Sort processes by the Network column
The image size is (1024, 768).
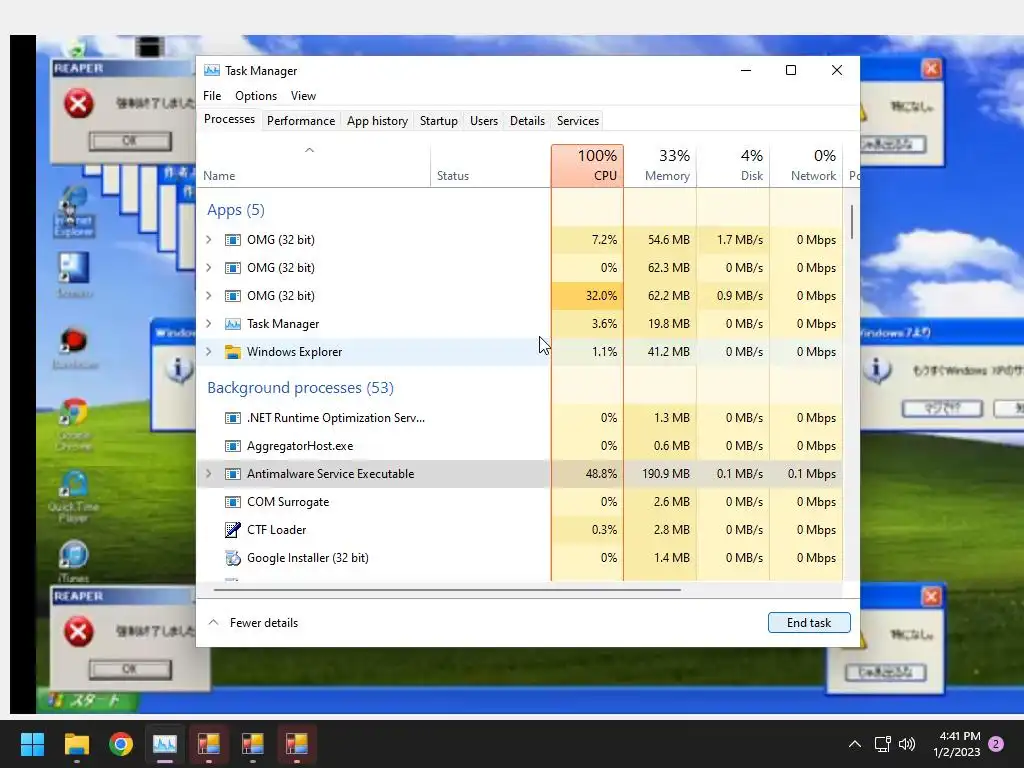pyautogui.click(x=807, y=166)
